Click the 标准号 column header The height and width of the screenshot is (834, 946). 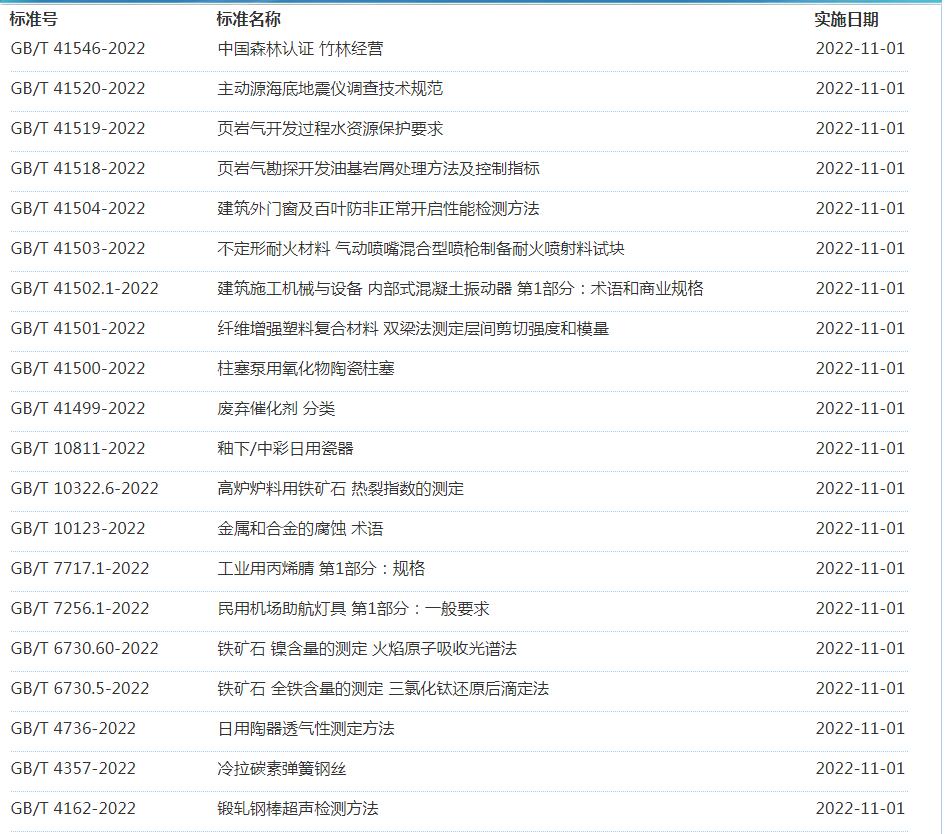(34, 19)
